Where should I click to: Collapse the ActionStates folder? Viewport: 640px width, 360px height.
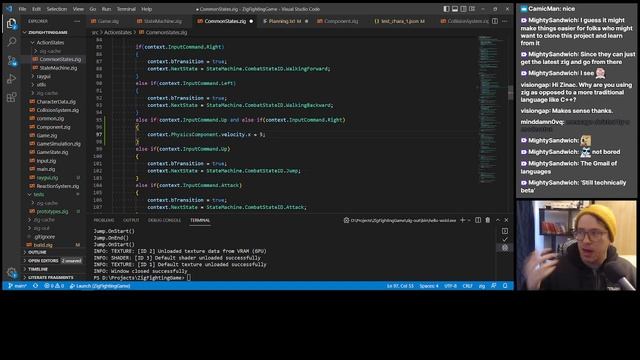(x=50, y=42)
